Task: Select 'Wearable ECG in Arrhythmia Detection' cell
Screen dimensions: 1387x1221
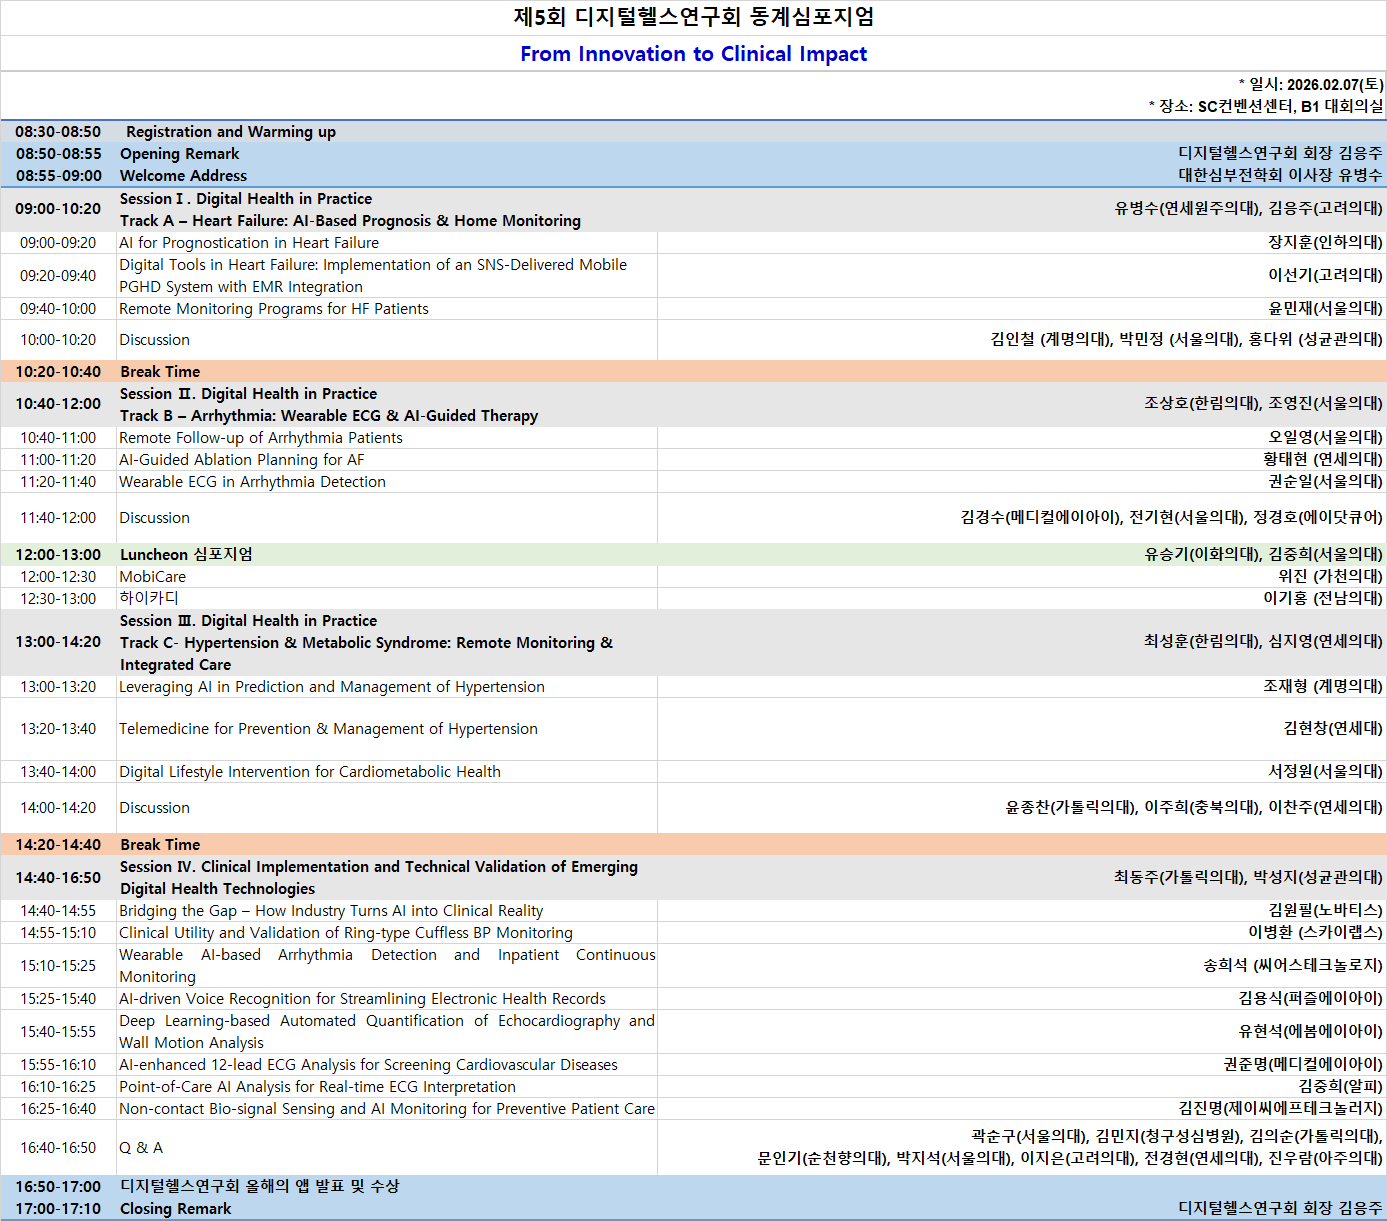Action: coord(252,482)
